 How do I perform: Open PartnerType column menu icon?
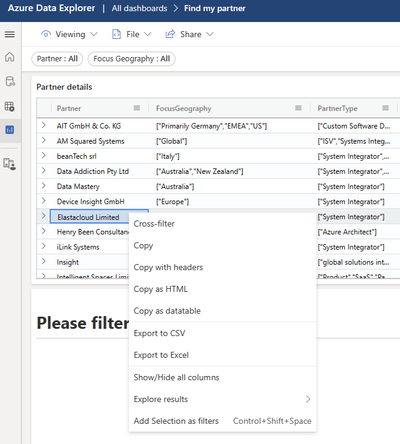pos(386,108)
